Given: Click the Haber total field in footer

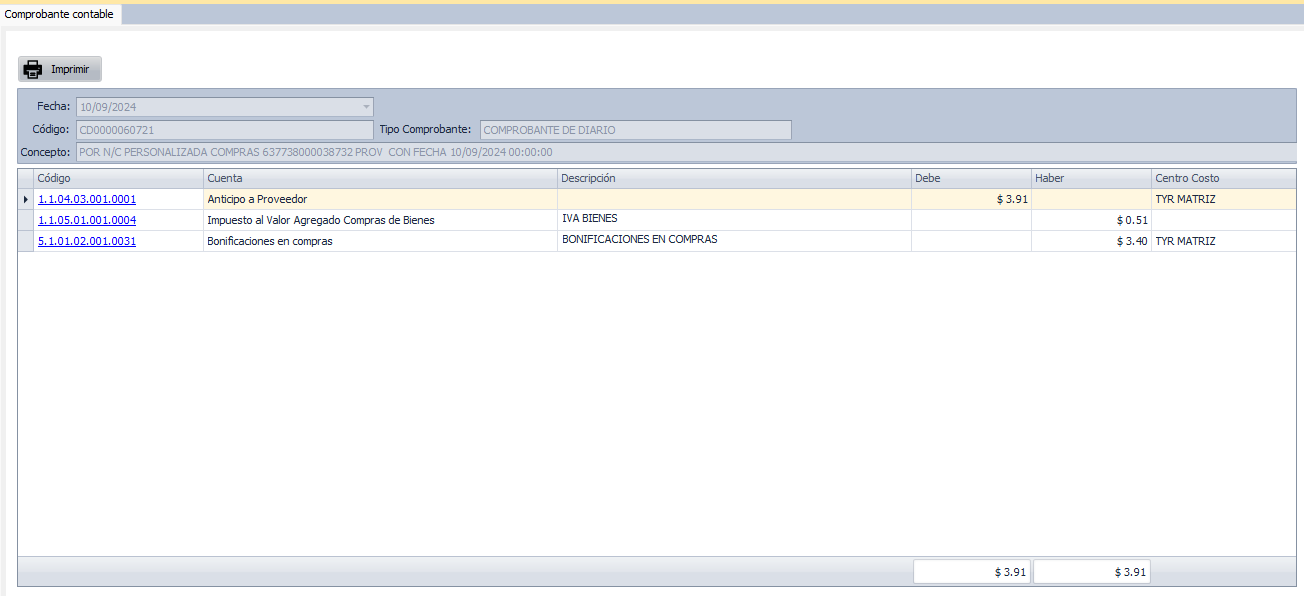Looking at the screenshot, I should click(1091, 572).
